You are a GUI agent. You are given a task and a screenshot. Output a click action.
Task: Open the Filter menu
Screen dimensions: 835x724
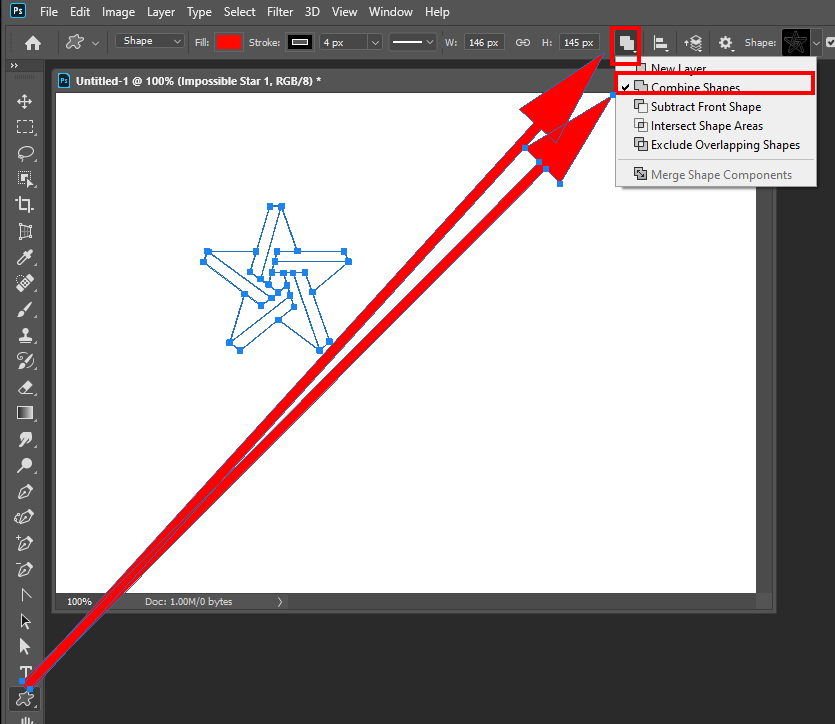click(280, 11)
